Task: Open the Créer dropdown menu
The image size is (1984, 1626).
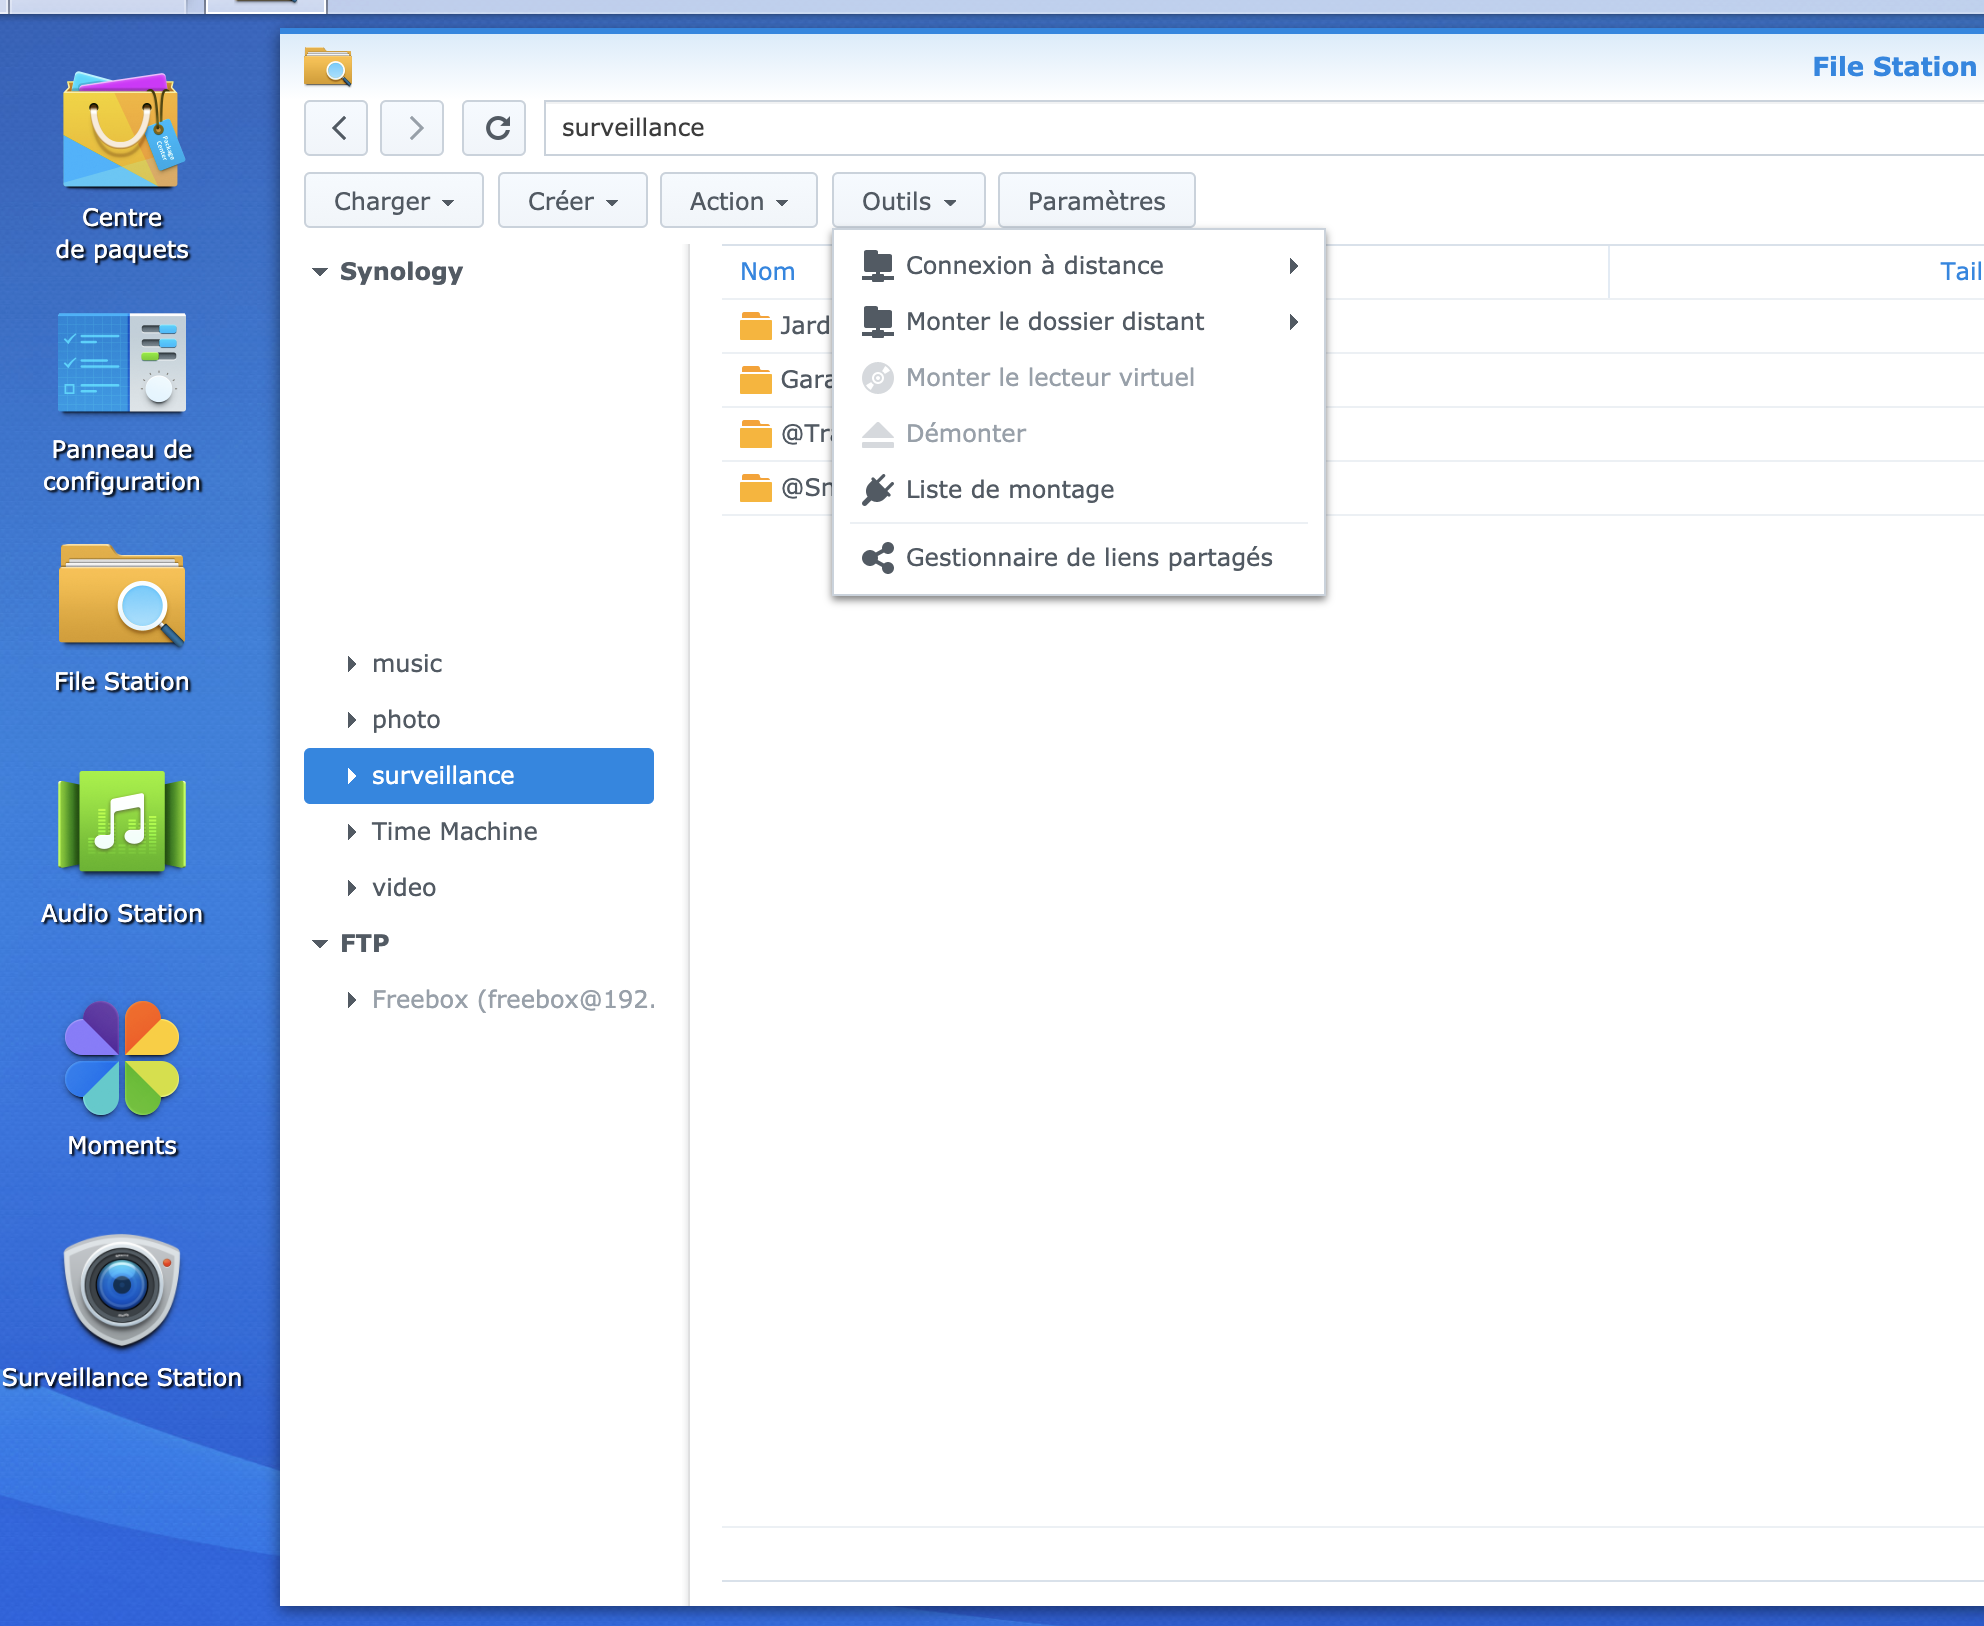Action: (x=572, y=201)
